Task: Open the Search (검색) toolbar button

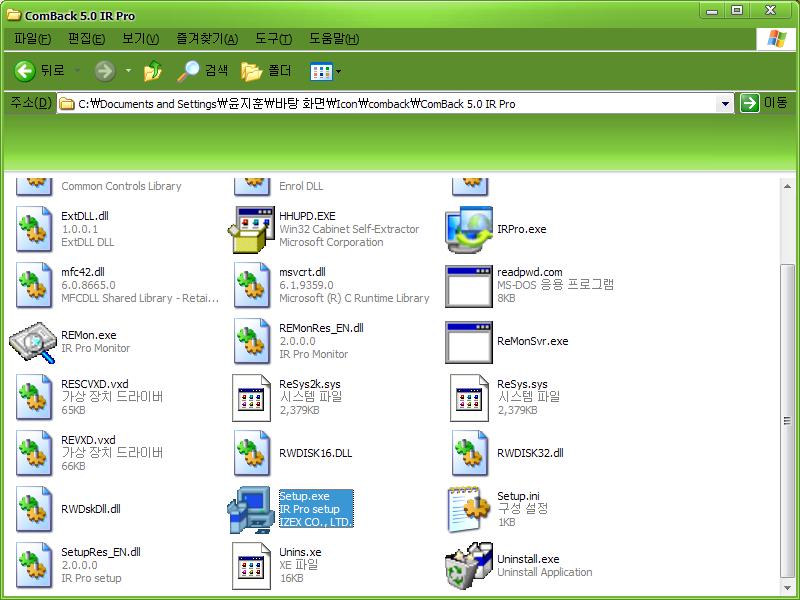Action: (203, 71)
